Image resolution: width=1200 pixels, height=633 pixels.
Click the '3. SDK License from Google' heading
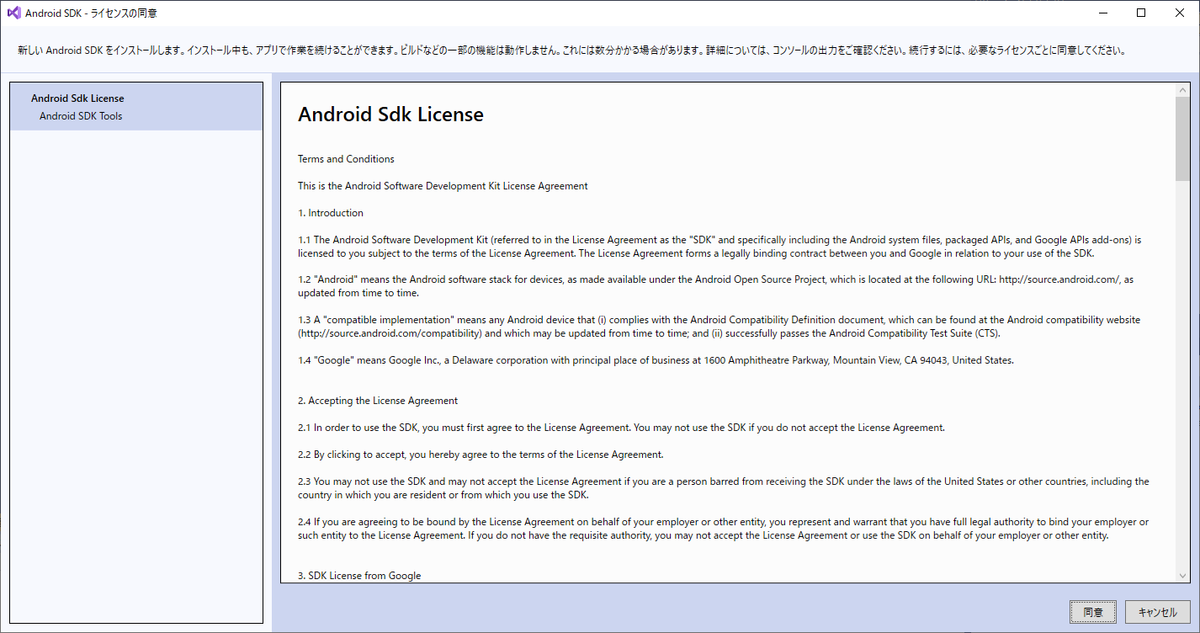click(360, 576)
